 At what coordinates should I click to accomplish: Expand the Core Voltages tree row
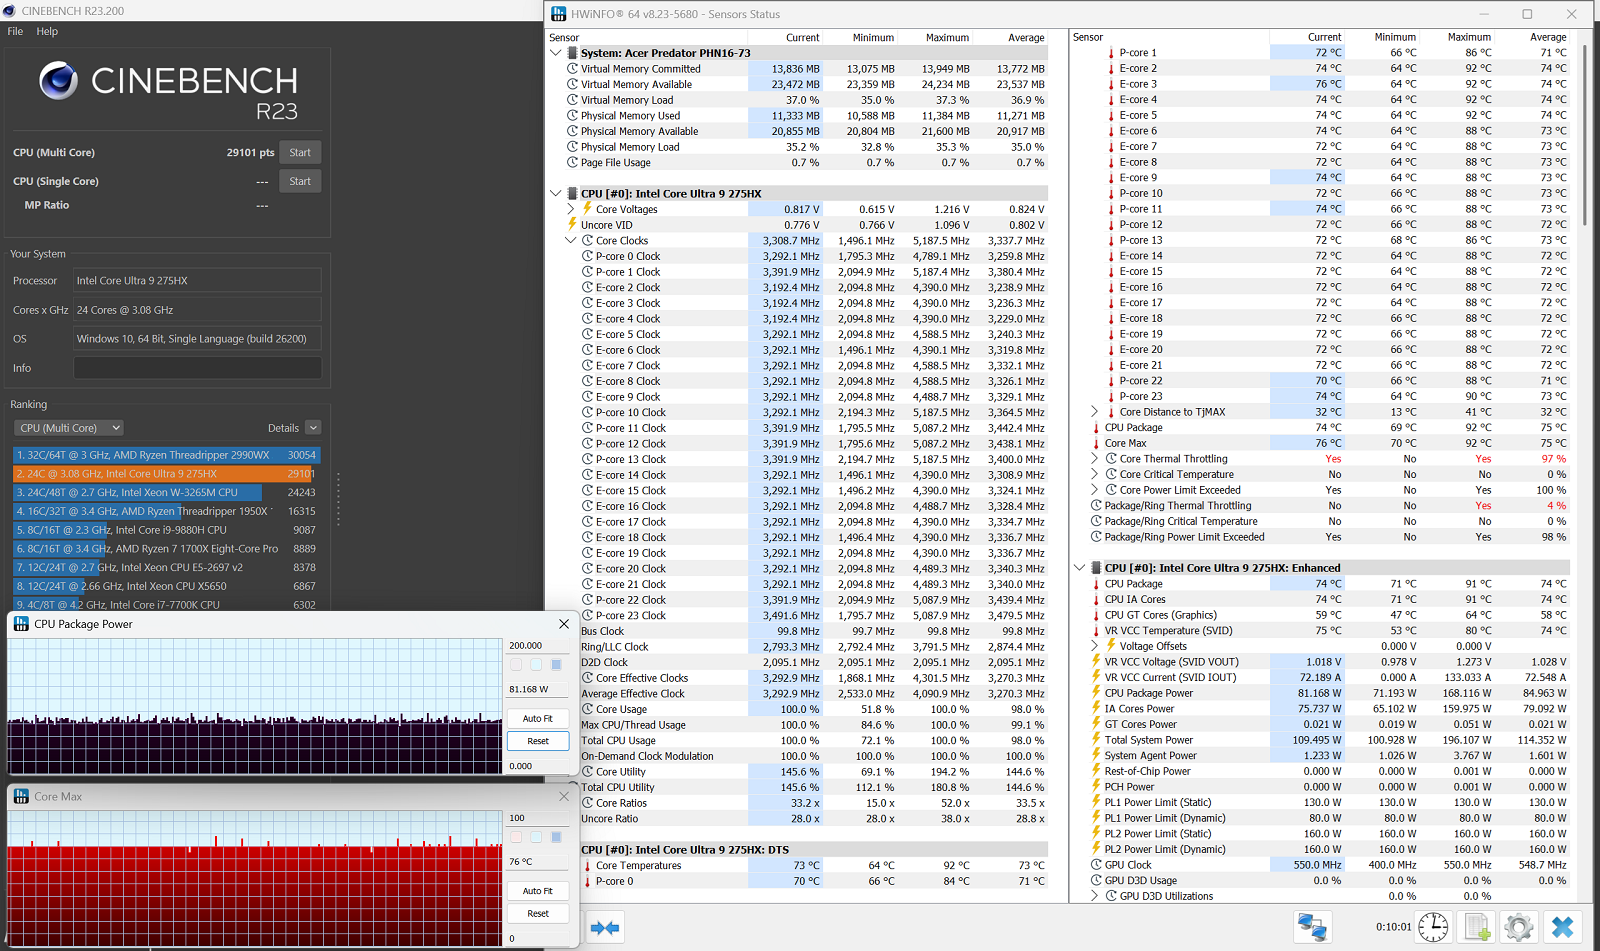(x=571, y=209)
